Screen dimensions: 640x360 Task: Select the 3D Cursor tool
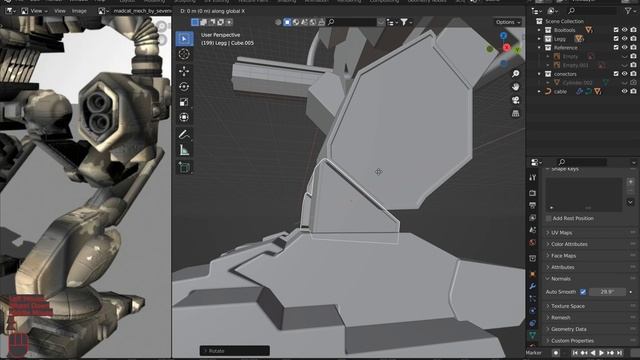184,54
